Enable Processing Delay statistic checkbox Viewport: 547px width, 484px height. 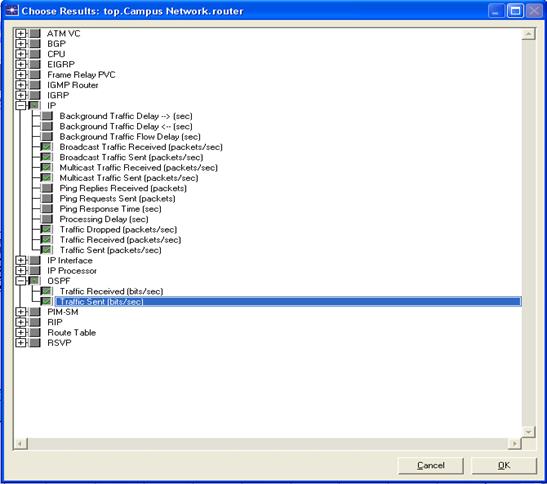[47, 219]
